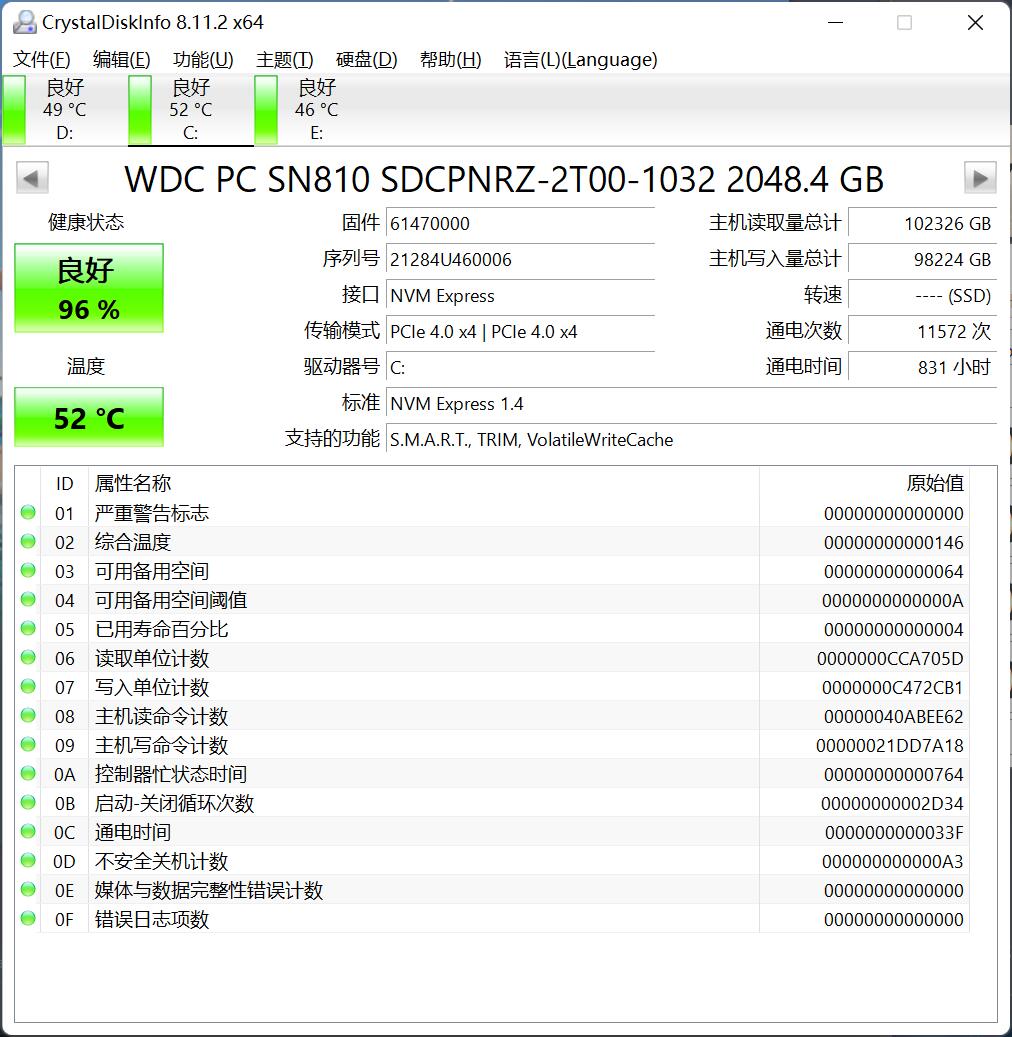Click status dot for ID 0B 启动-关闭循环次数
1012x1037 pixels.
coord(28,803)
